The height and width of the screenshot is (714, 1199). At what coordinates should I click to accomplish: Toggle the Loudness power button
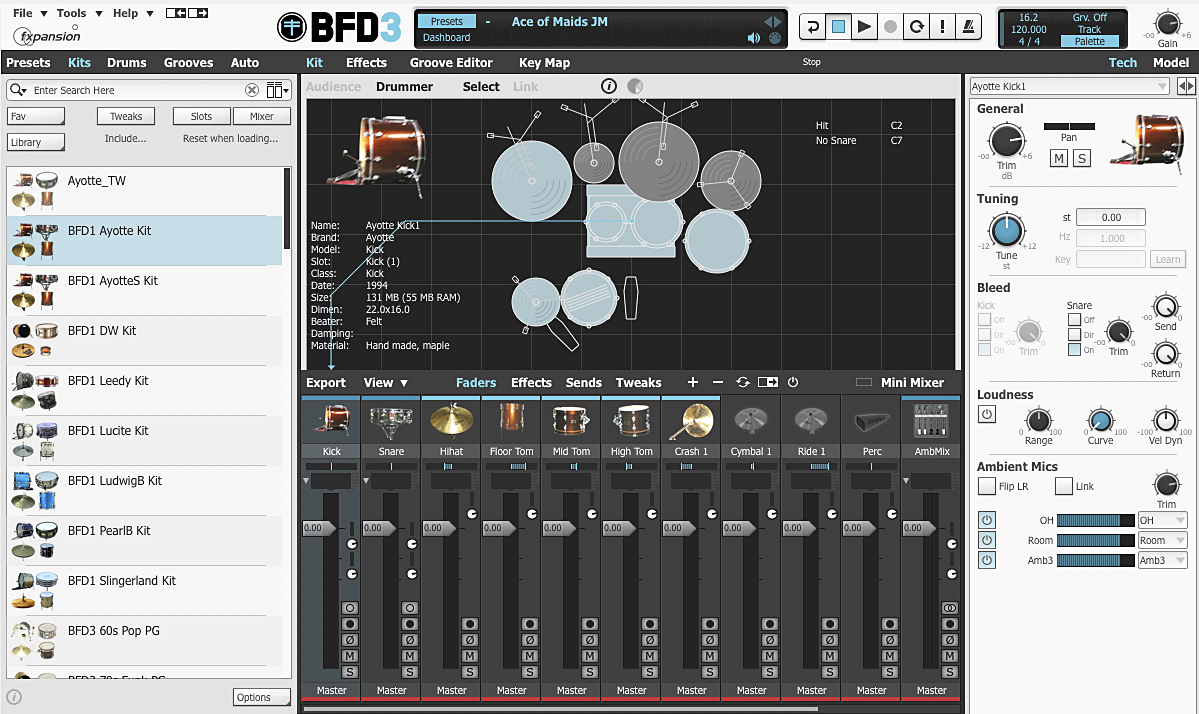pos(987,414)
